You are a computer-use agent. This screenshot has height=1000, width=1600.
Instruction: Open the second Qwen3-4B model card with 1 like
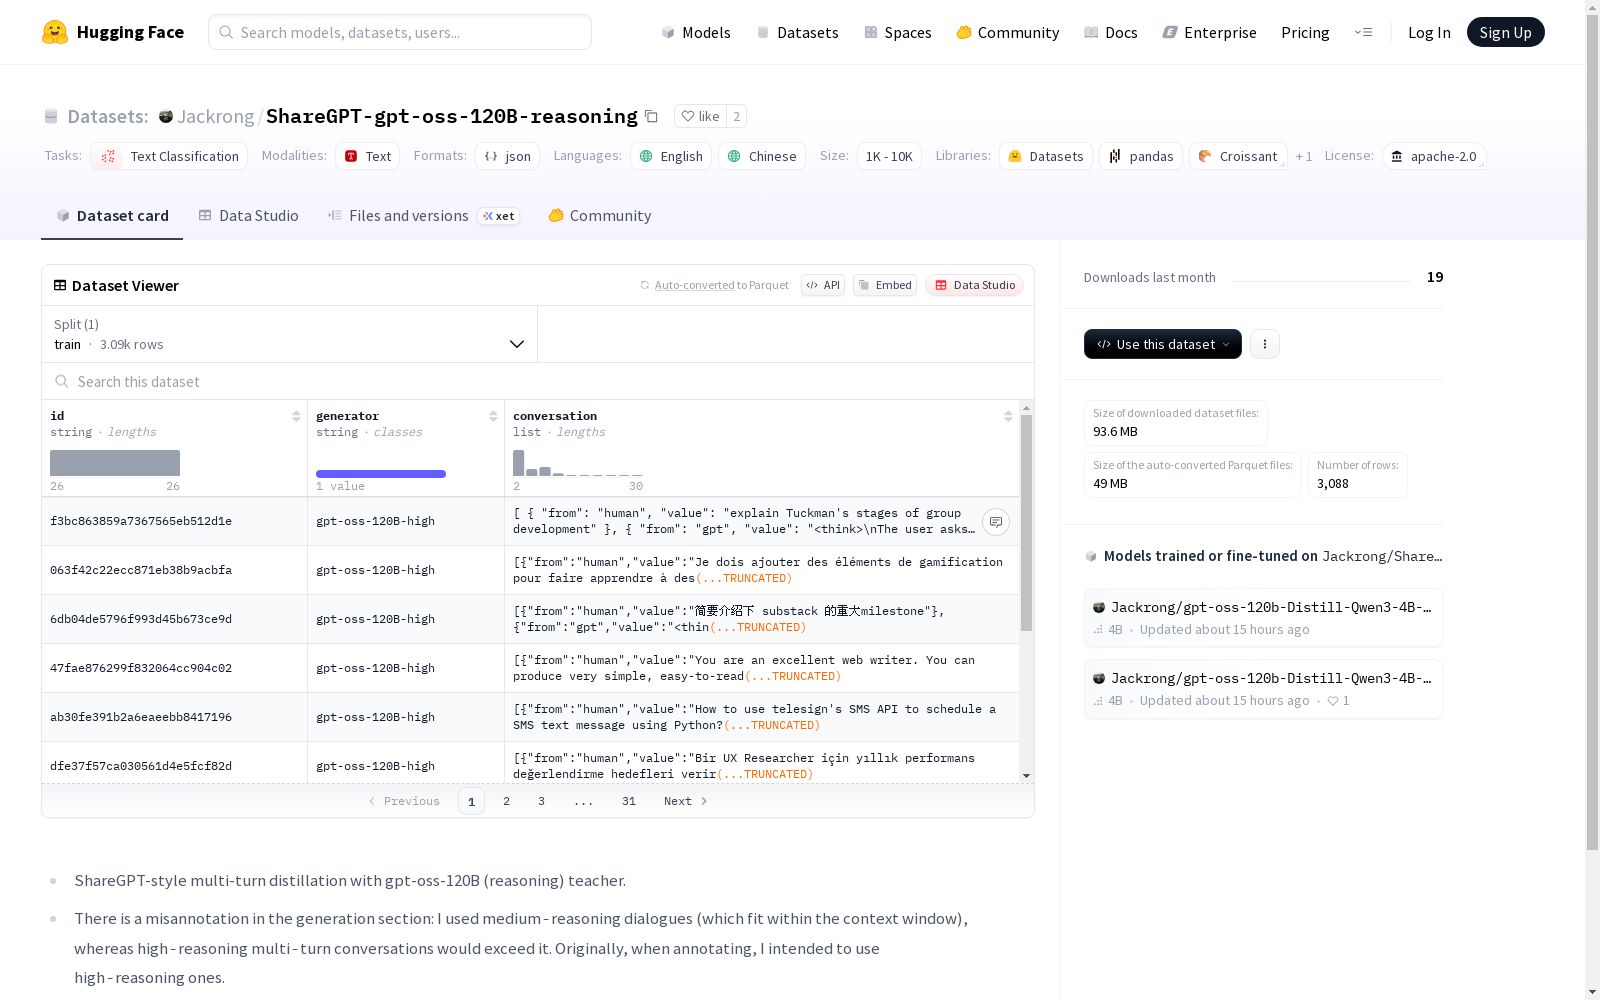[x=1263, y=689]
